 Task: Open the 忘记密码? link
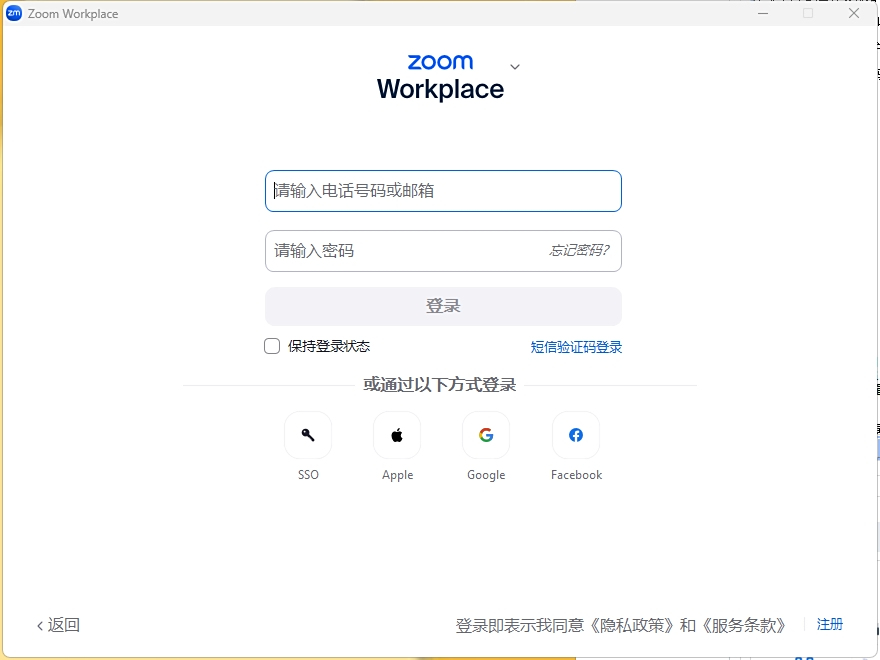click(x=579, y=250)
